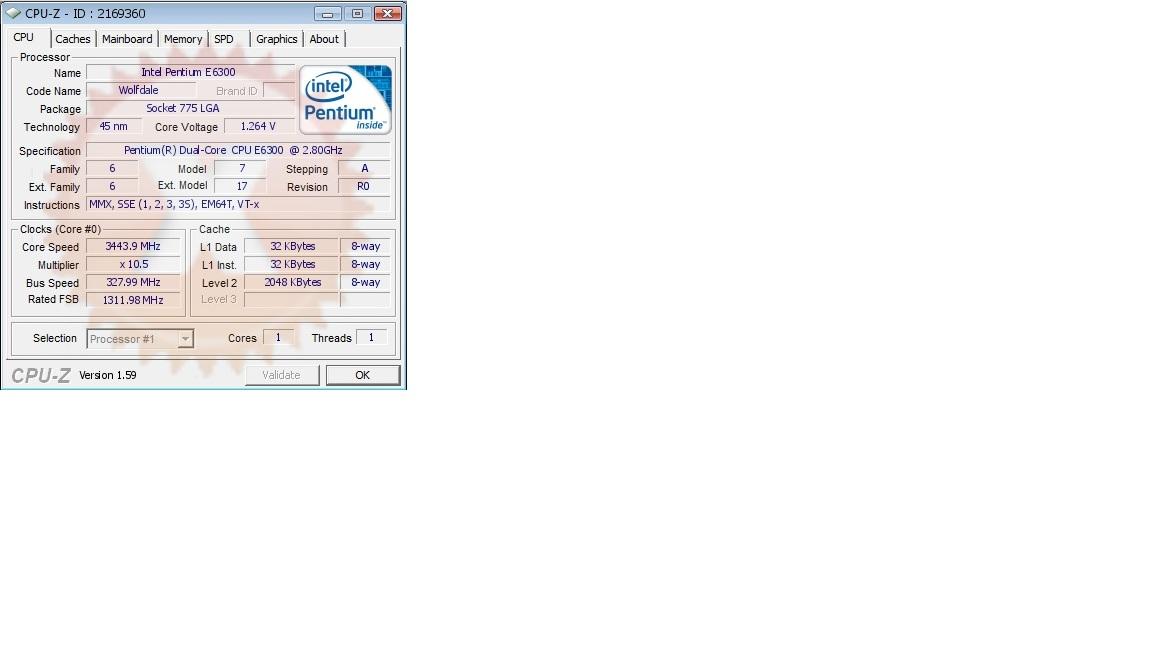Screen dimensions: 1152x648
Task: Click the 'Version 1.59' text
Action: pyautogui.click(x=108, y=375)
